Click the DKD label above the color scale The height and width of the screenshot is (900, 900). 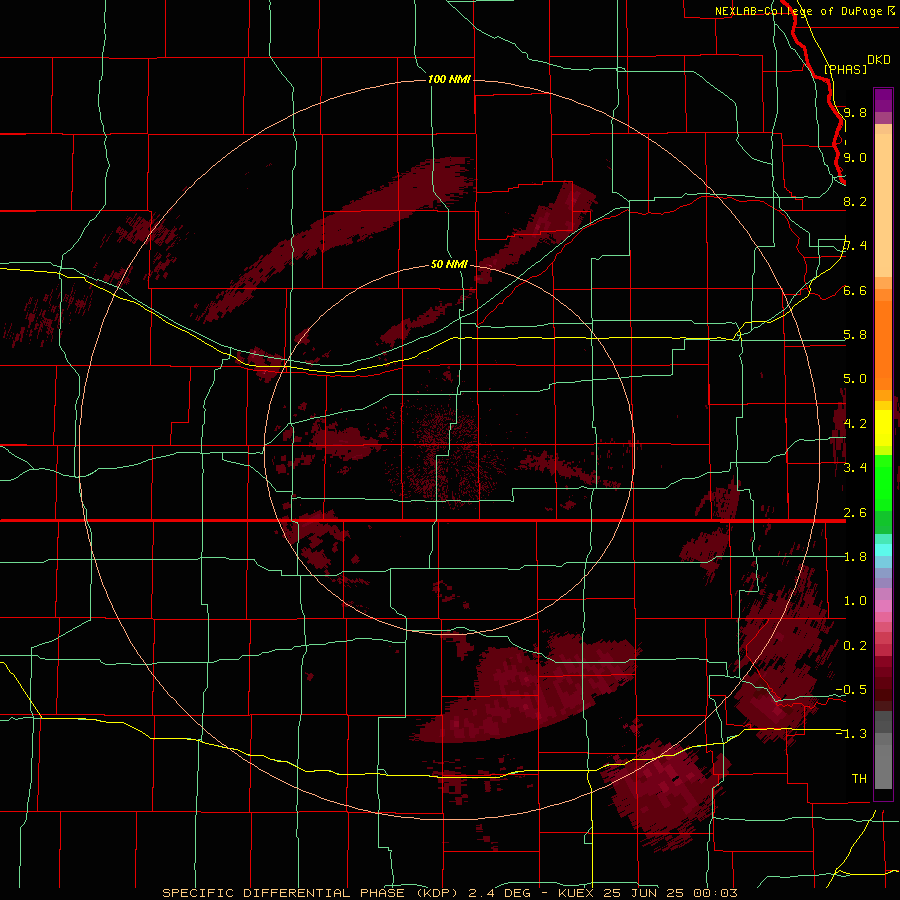tap(879, 60)
